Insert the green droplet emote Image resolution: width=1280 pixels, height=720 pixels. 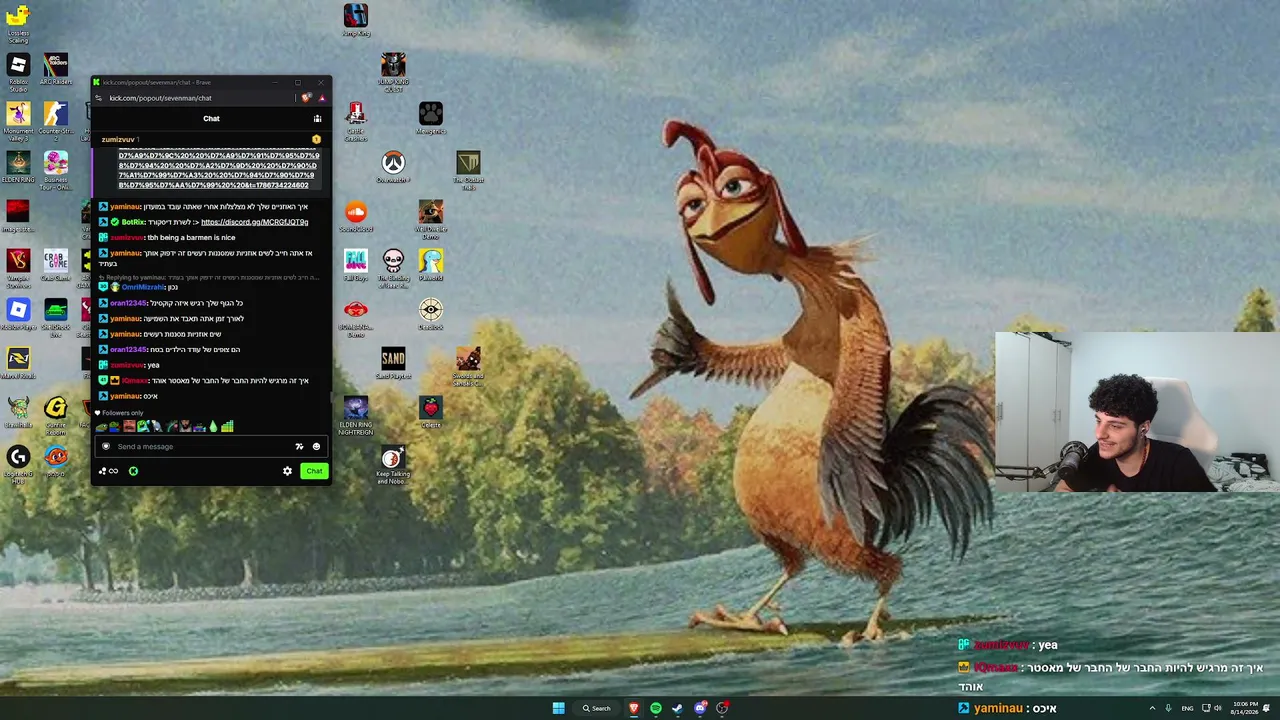coord(213,427)
